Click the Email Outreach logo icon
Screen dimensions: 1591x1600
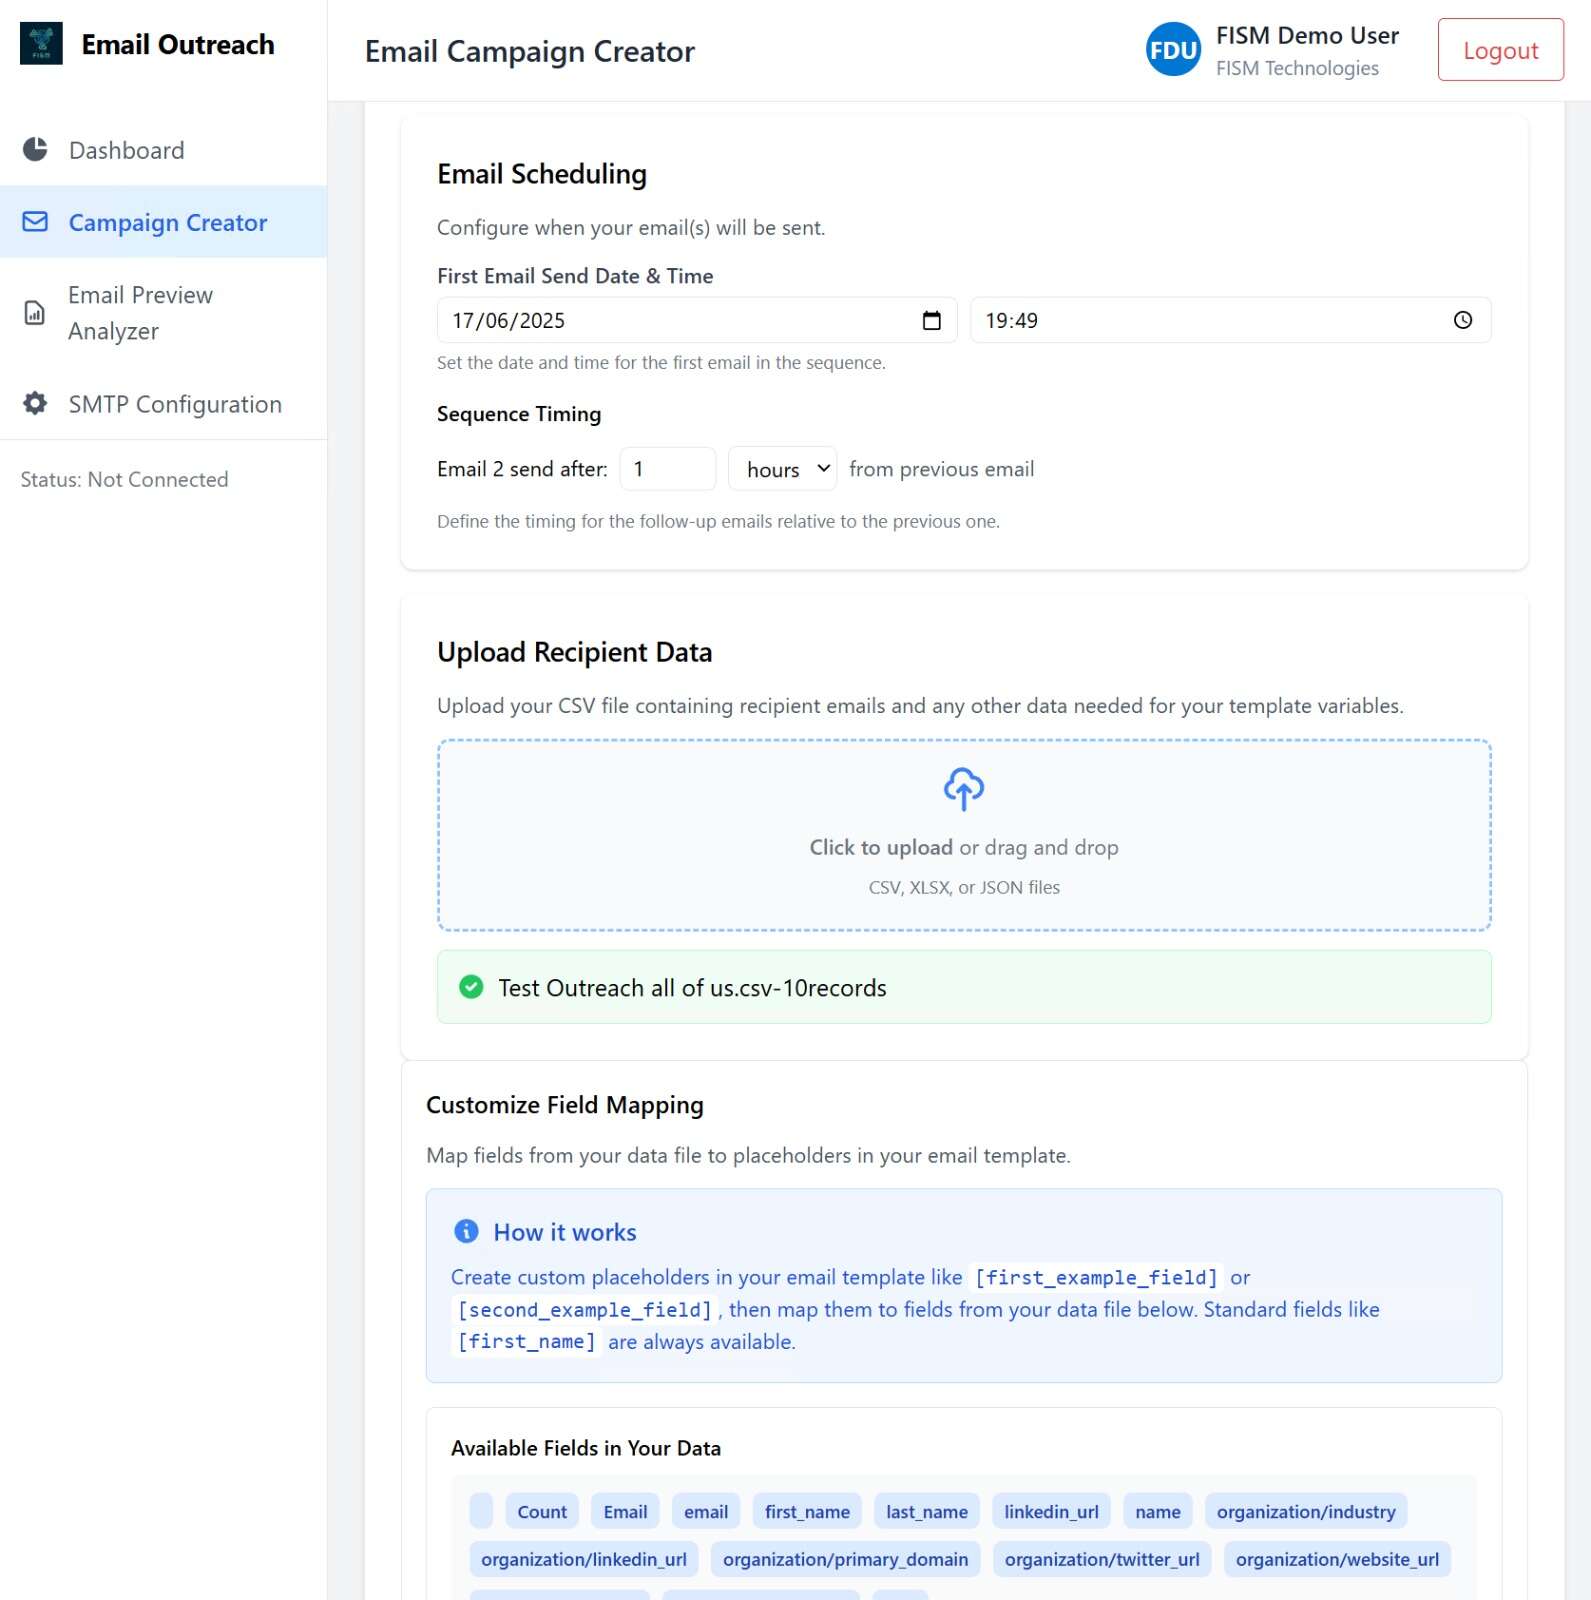point(41,44)
